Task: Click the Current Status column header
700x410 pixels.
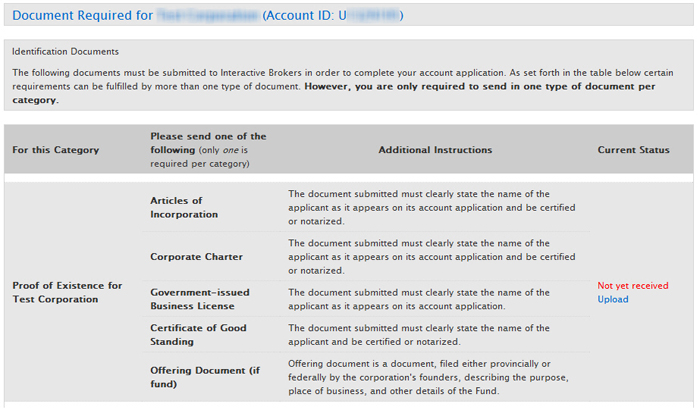Action: [633, 150]
